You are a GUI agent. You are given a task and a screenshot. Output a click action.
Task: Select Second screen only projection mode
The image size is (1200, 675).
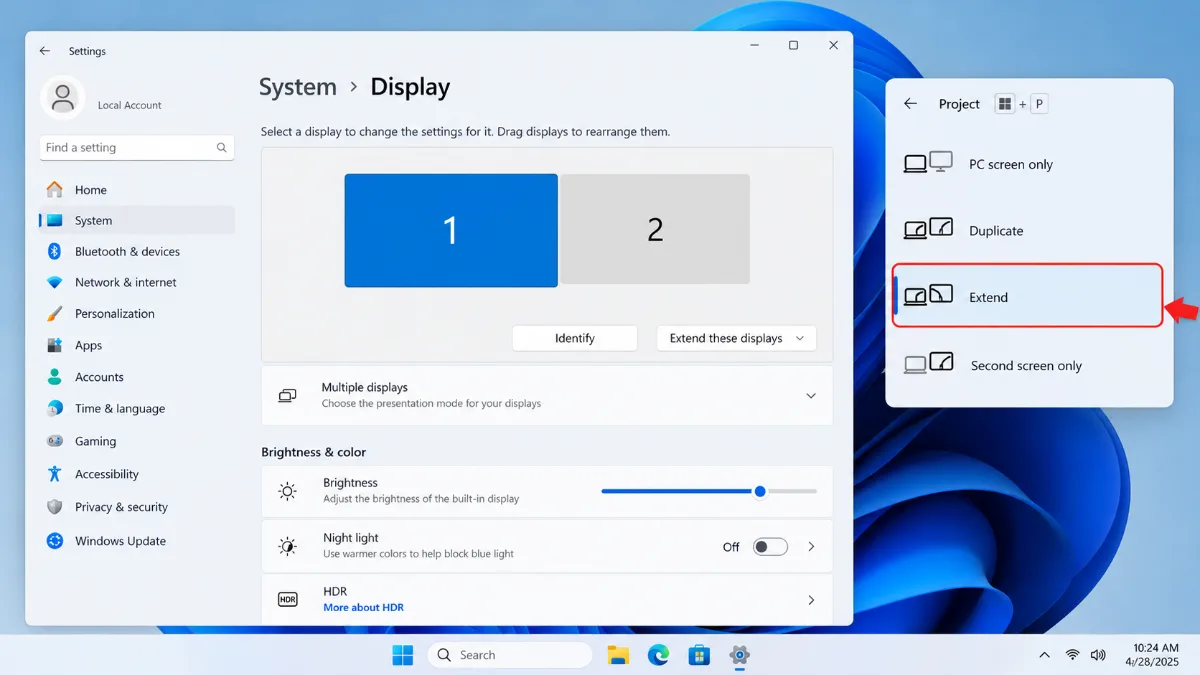(1029, 365)
